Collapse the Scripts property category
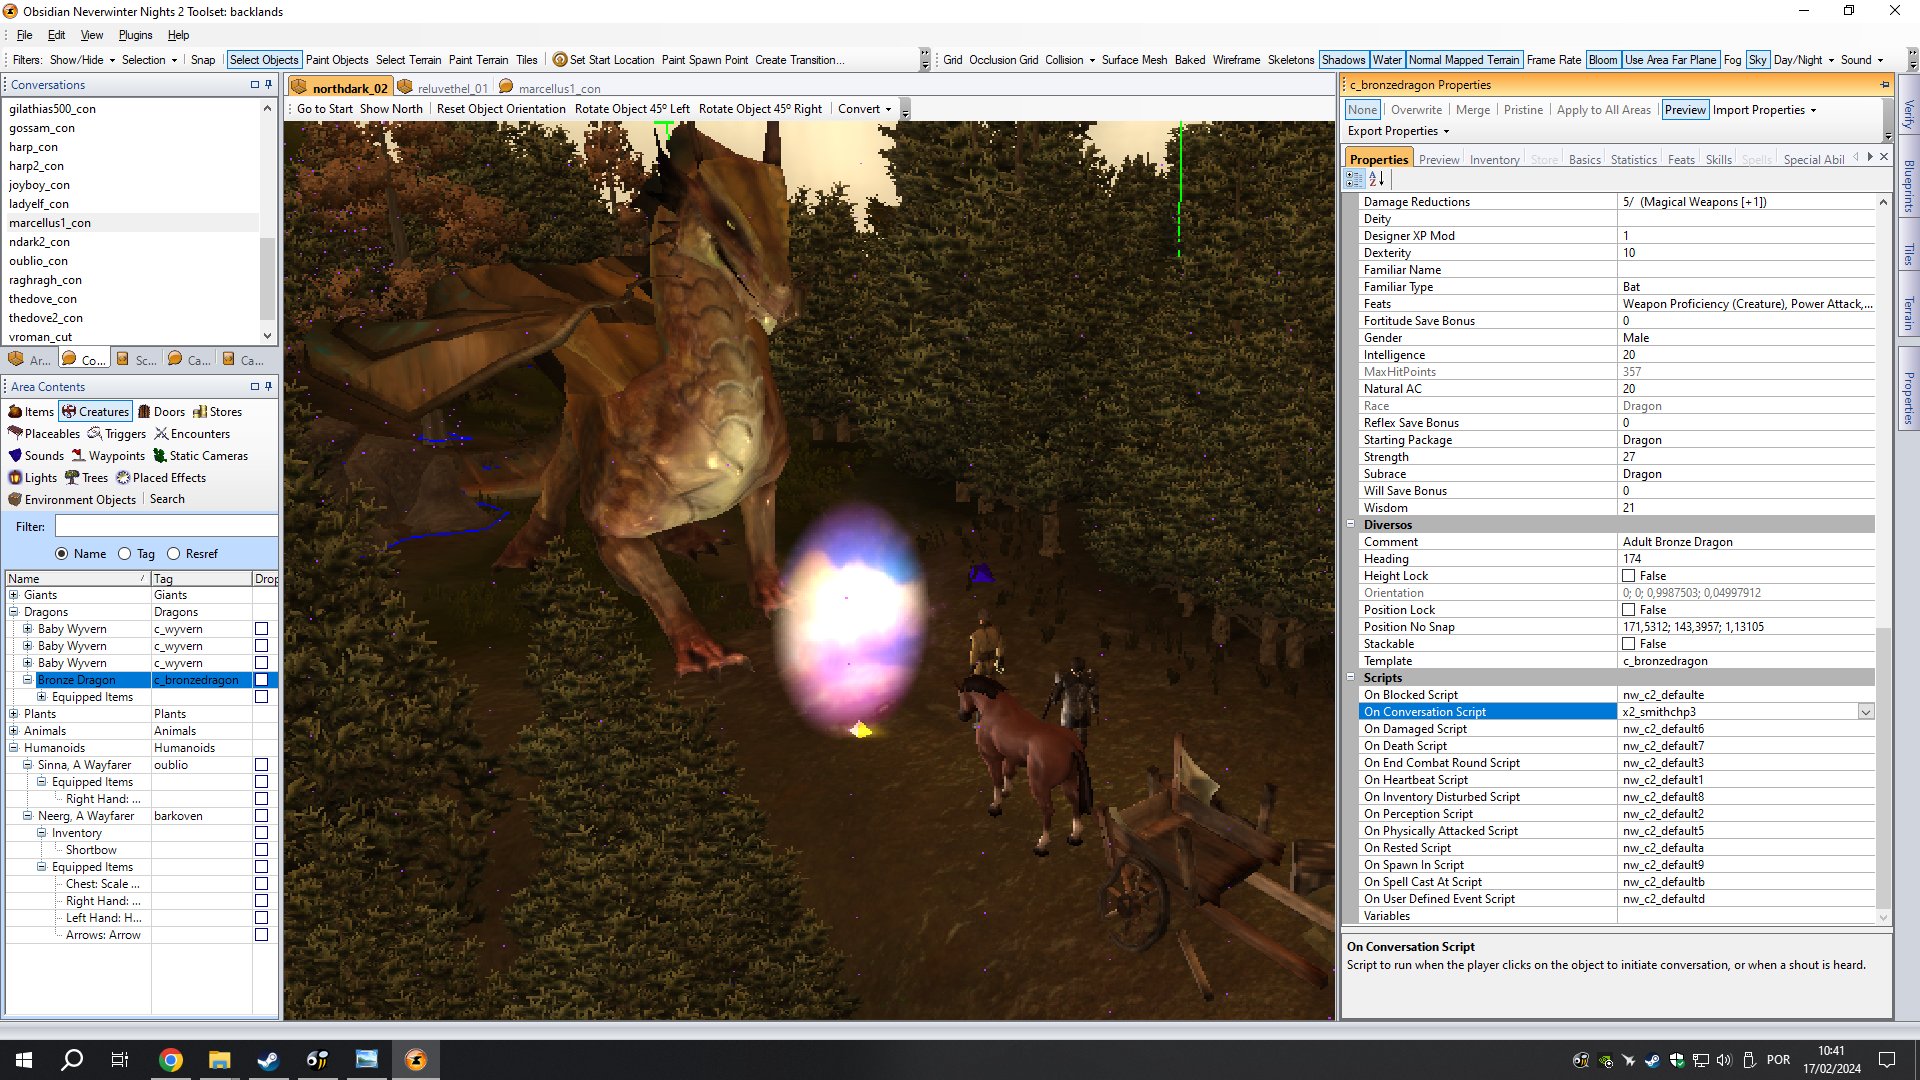 1350,678
